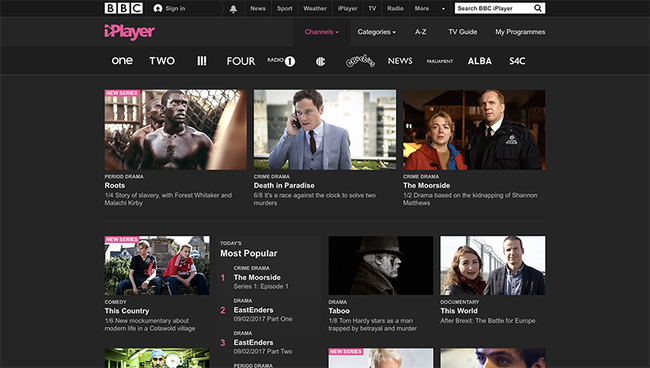650x368 pixels.
Task: Select S4C channel logo
Action: (x=517, y=61)
